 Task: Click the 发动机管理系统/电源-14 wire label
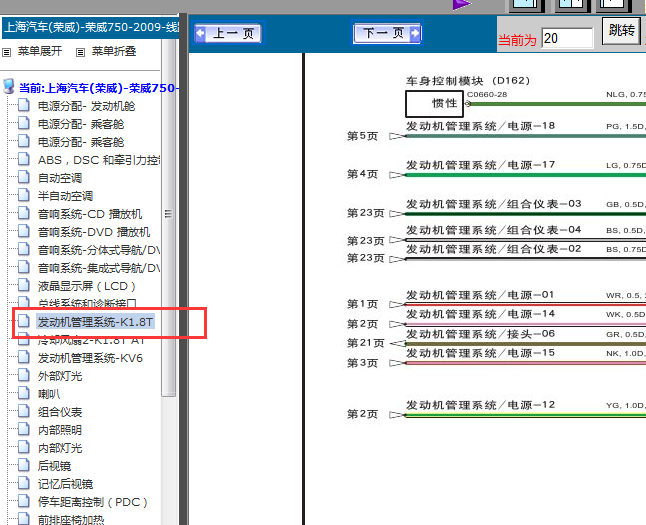[480, 314]
